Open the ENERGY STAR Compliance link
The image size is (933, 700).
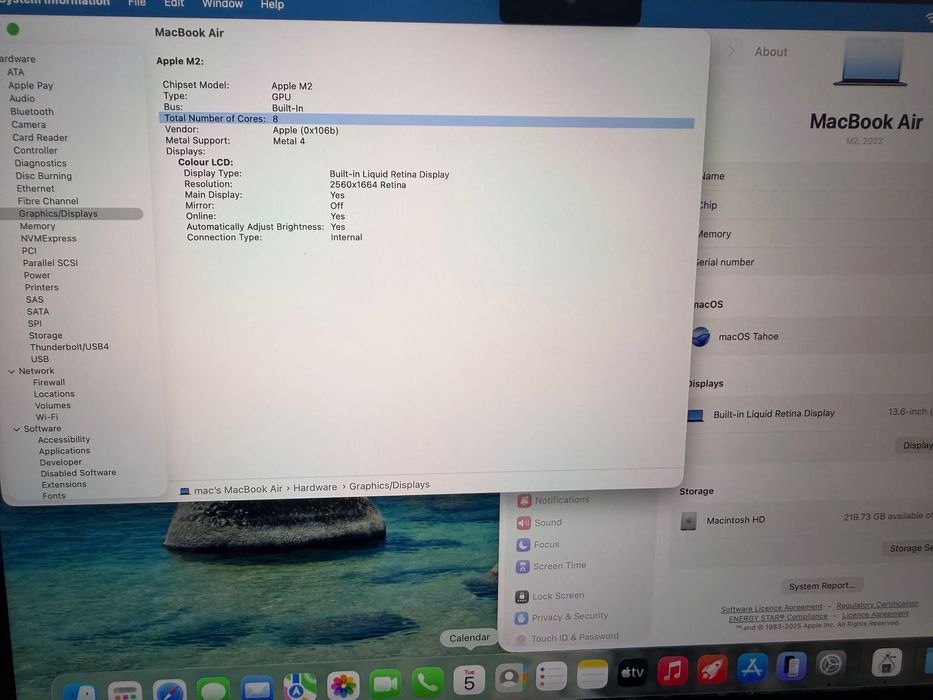pyautogui.click(x=778, y=617)
